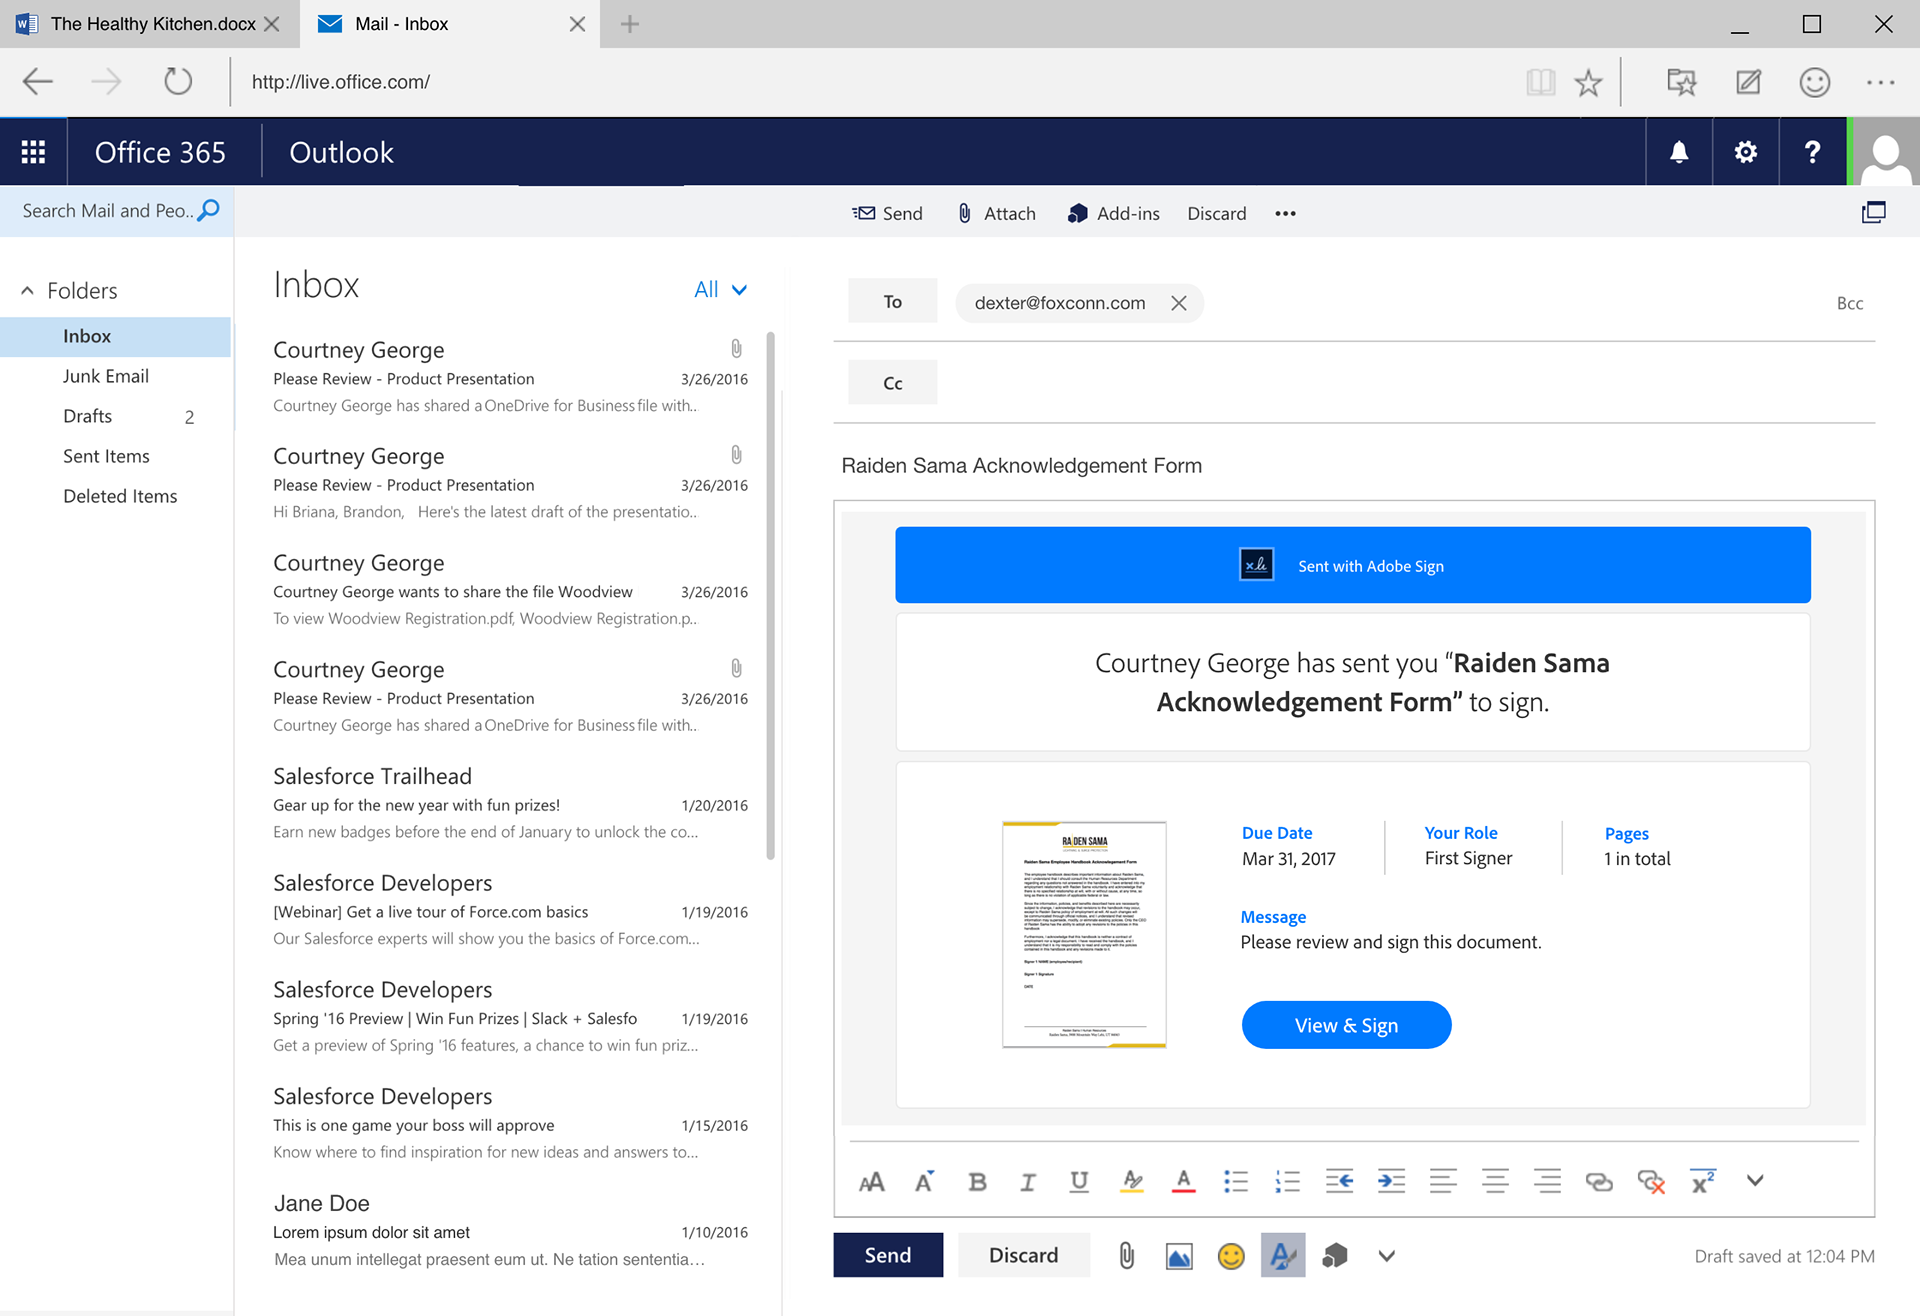Click Discard in top command bar
The height and width of the screenshot is (1316, 1920).
1216,213
